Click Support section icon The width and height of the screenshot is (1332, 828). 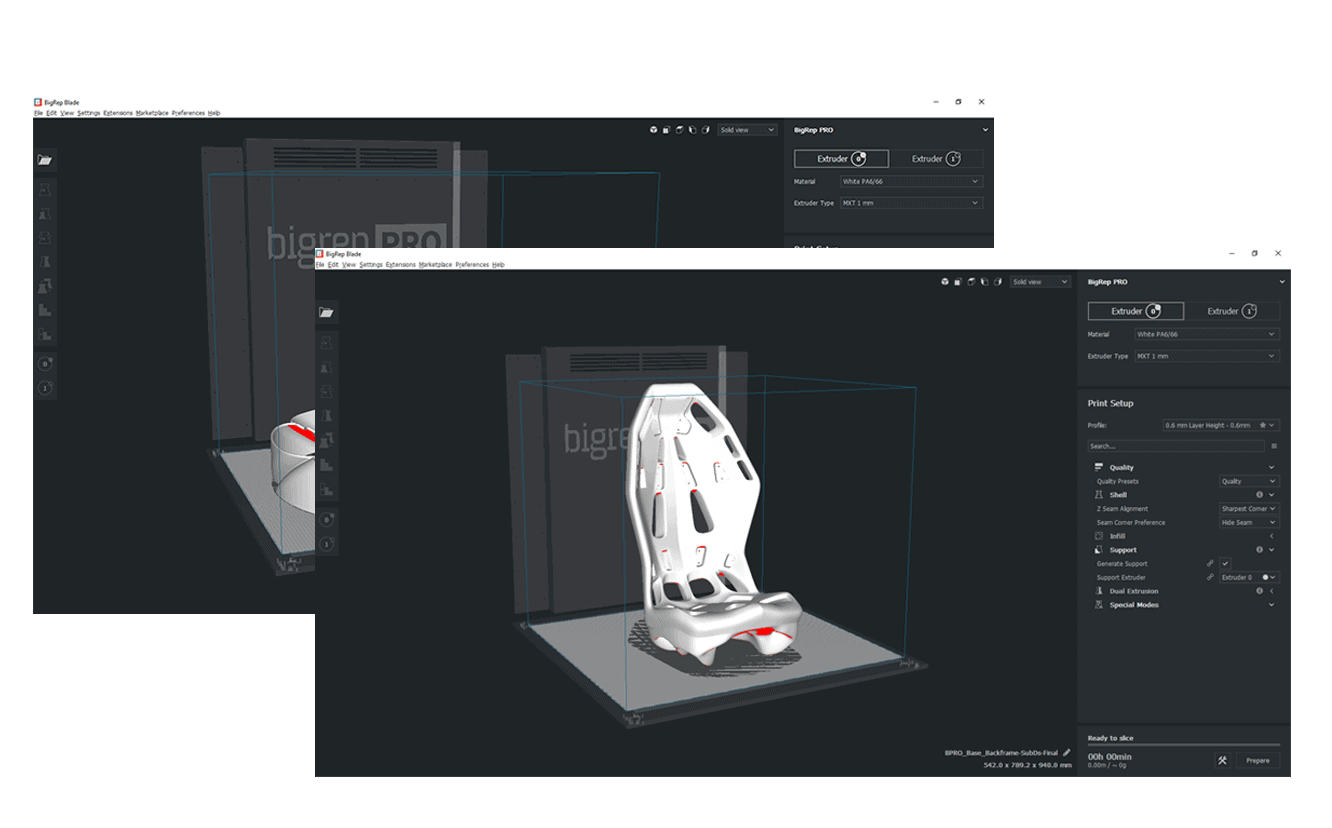(1098, 550)
